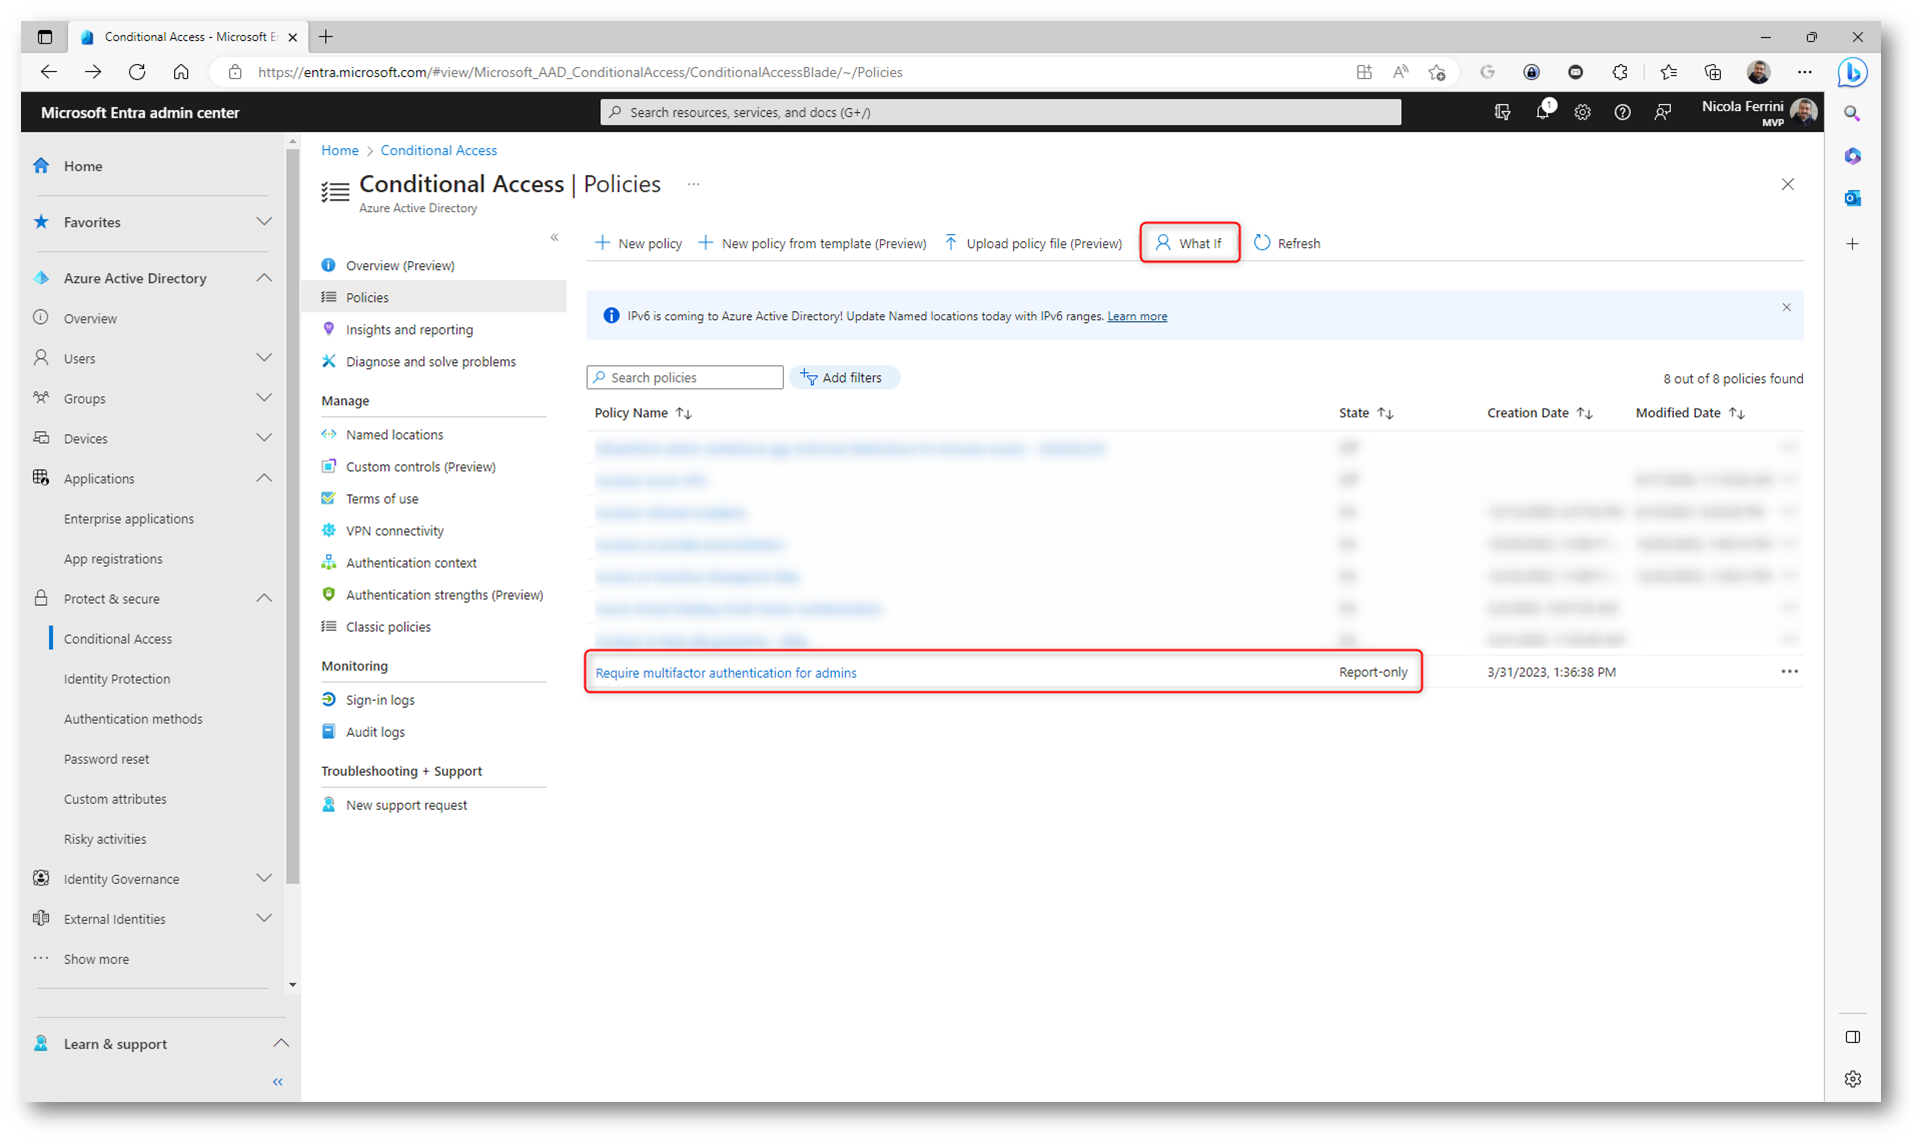Click the Read aloud icon in address bar

pyautogui.click(x=1401, y=72)
